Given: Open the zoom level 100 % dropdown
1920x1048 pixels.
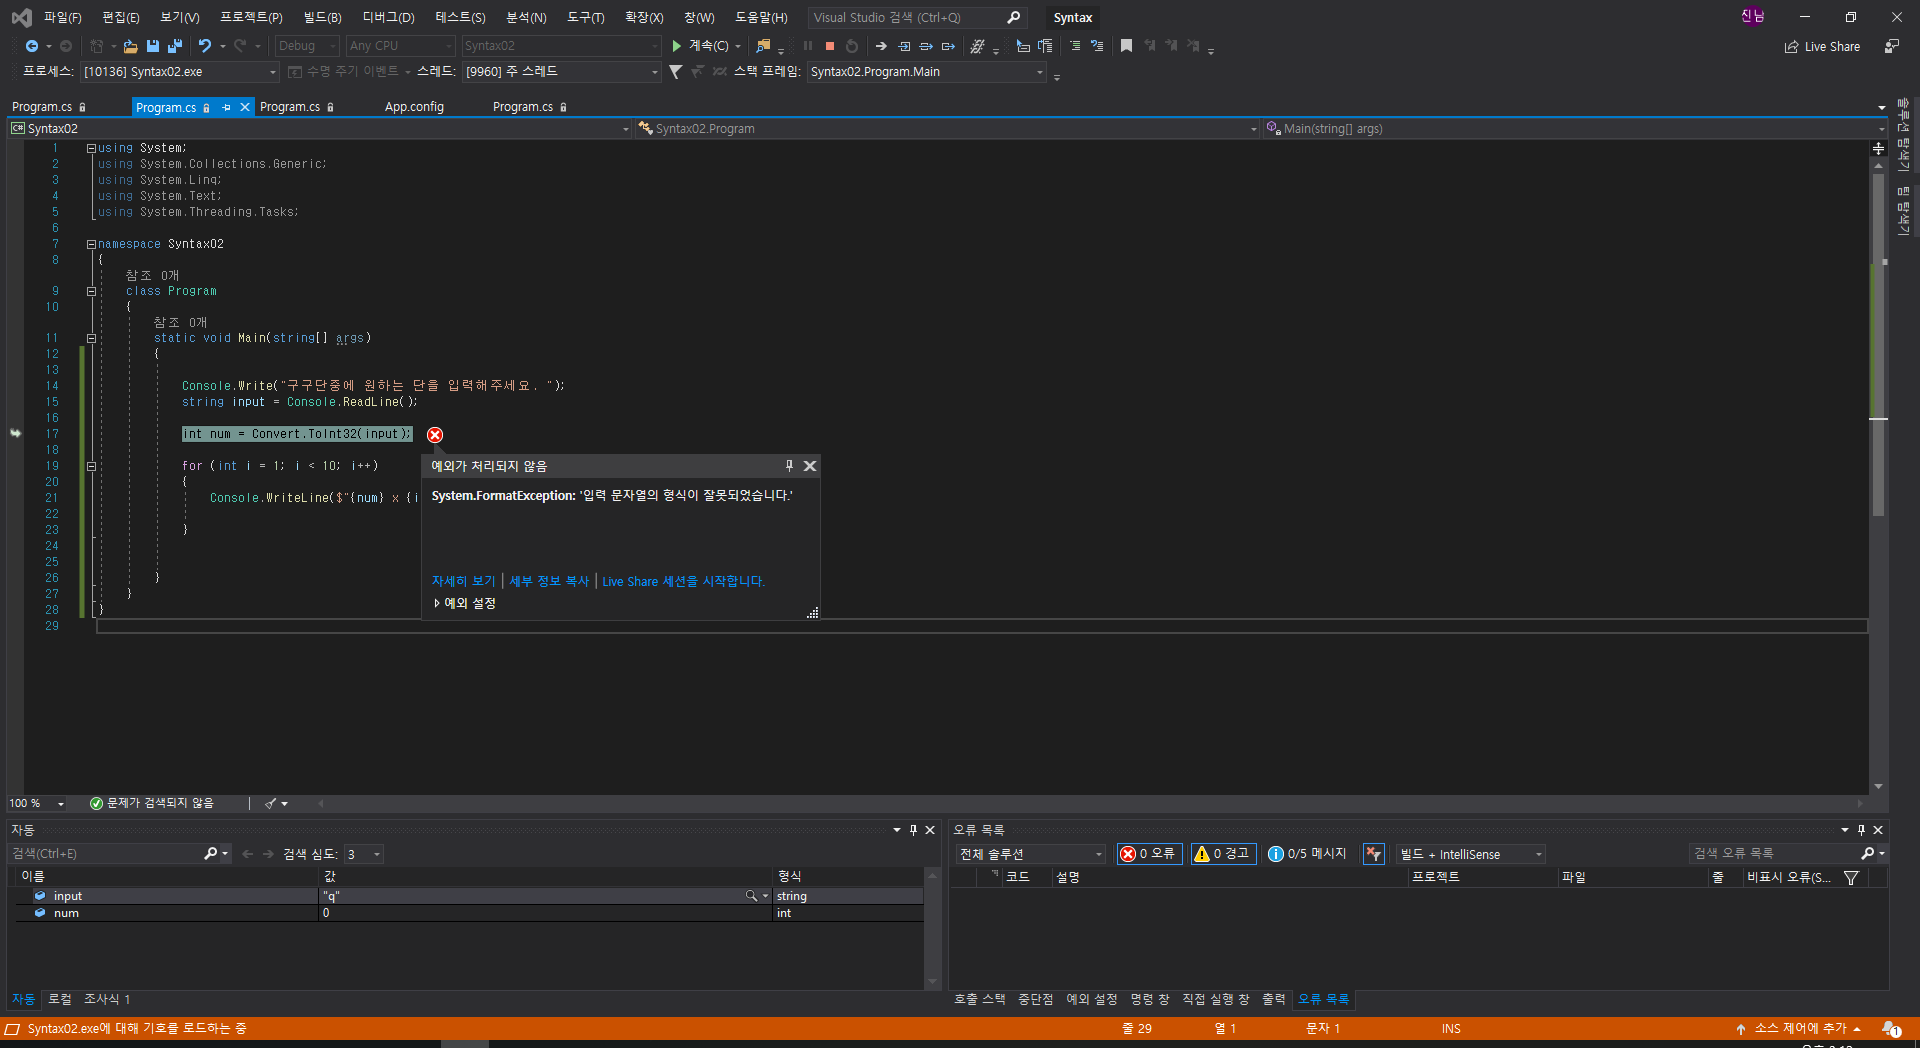Looking at the screenshot, I should click(37, 804).
